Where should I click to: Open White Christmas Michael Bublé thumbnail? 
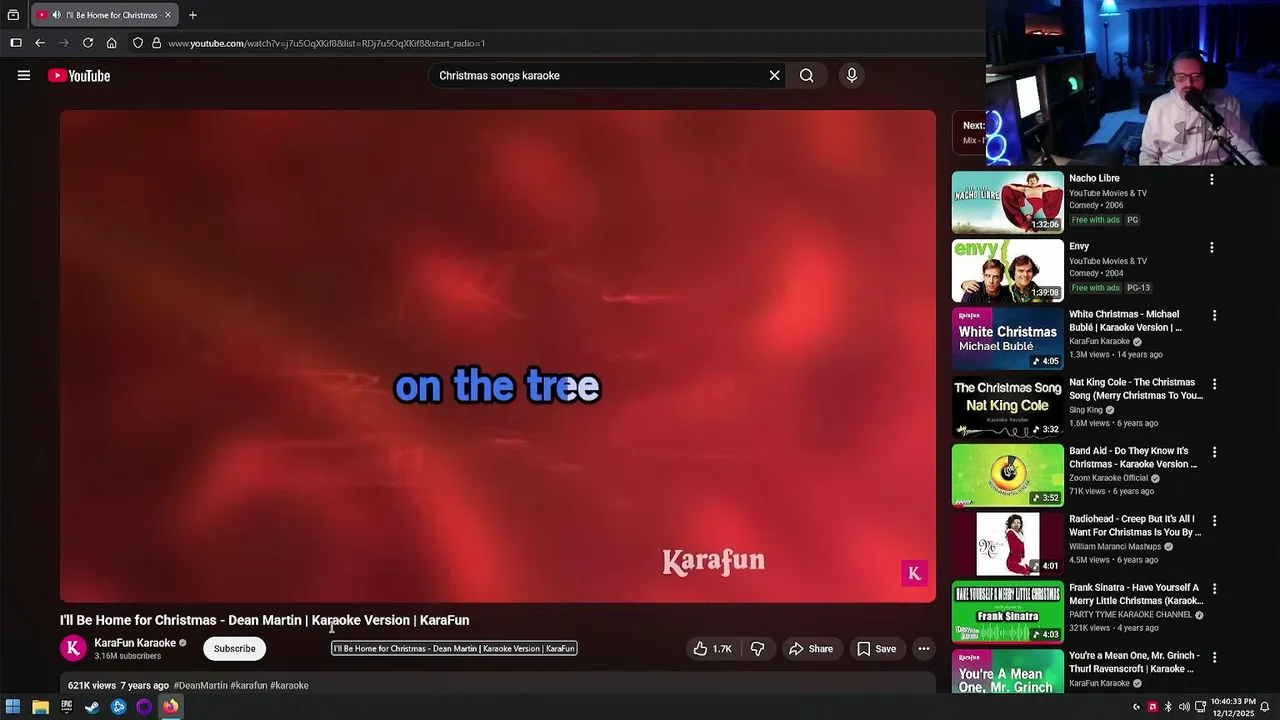(1007, 338)
